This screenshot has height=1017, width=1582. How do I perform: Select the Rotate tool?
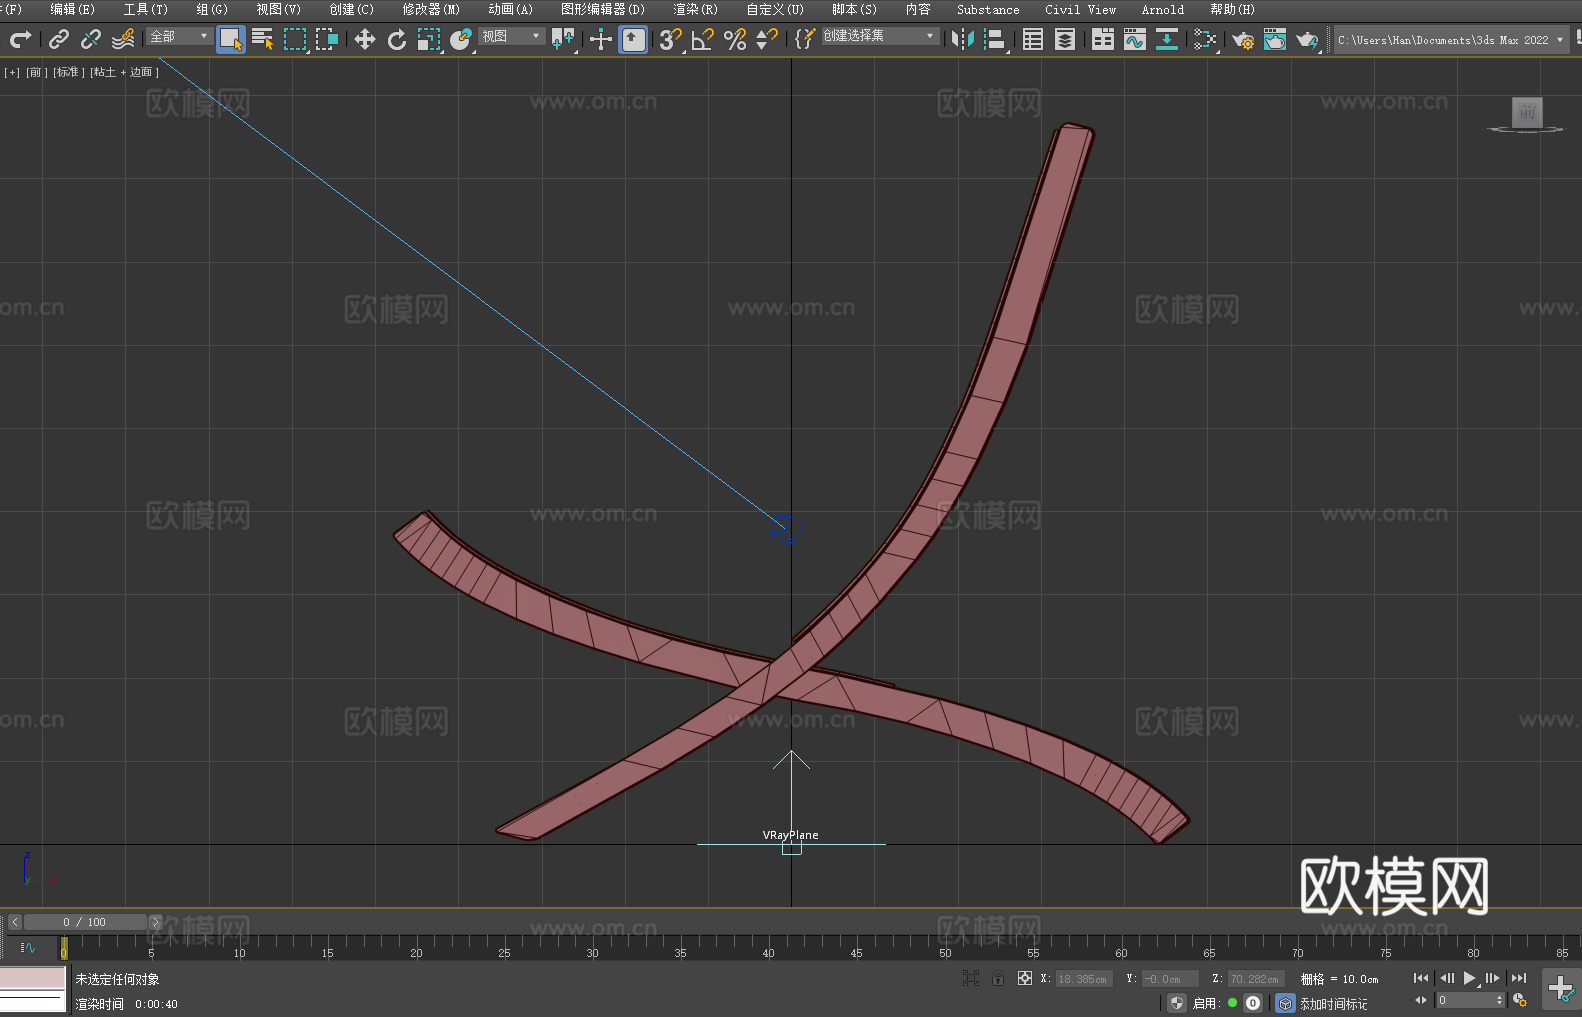pos(397,39)
